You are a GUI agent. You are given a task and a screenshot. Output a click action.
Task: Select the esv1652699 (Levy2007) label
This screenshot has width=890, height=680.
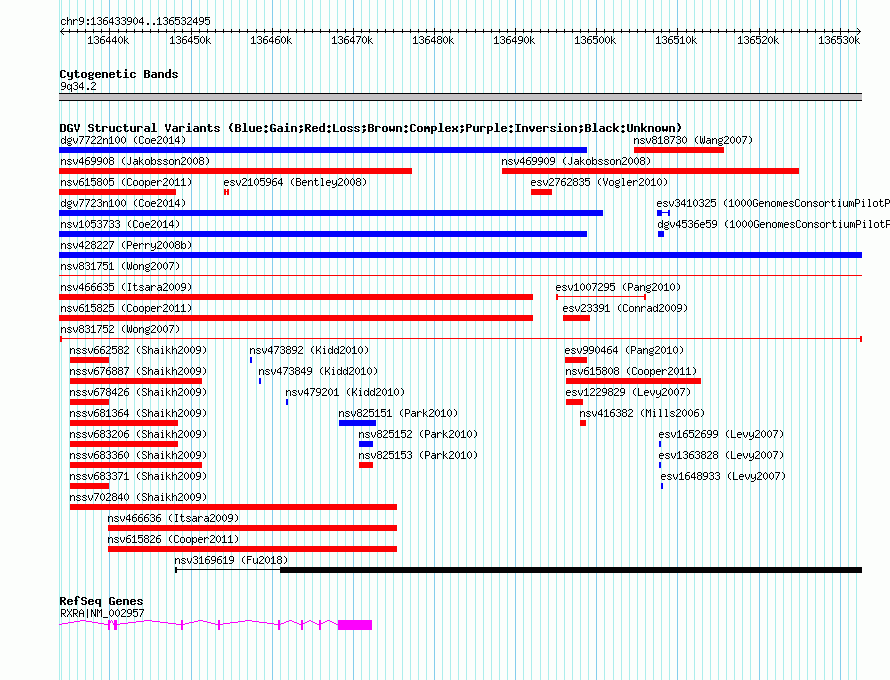click(x=721, y=434)
